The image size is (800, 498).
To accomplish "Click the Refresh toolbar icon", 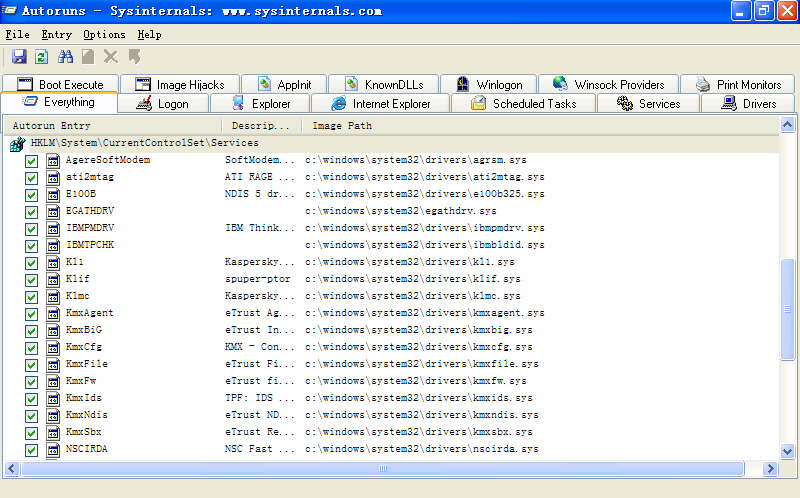I will pyautogui.click(x=41, y=57).
